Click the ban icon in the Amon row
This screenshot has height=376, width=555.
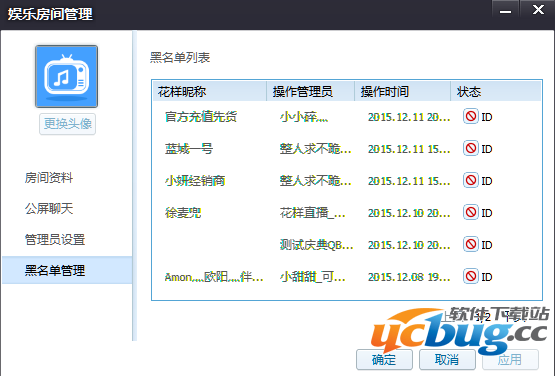point(471,276)
